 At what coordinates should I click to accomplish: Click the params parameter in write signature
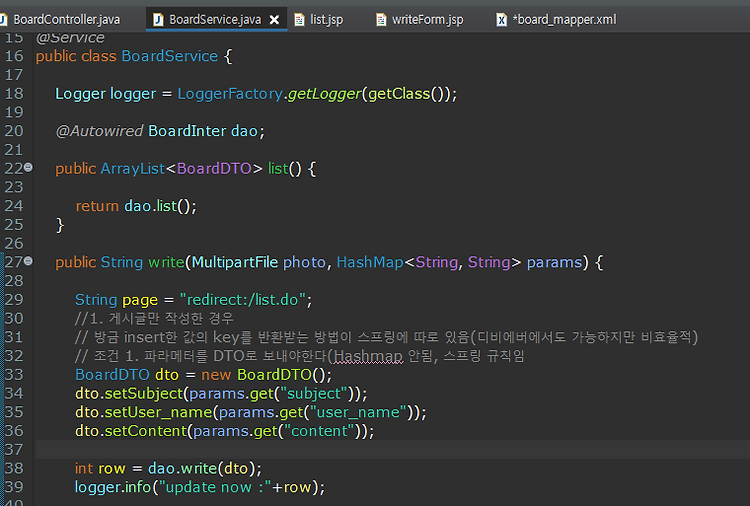click(x=554, y=262)
